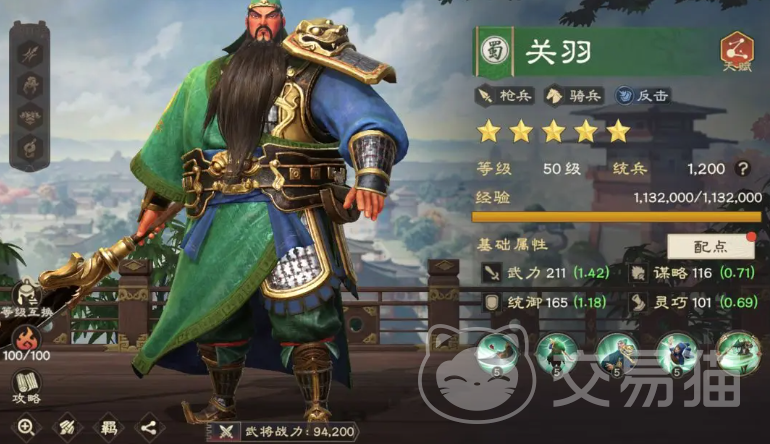770x444 pixels.
Task: Open the 天赋 talent hexagon icon
Action: (x=737, y=51)
